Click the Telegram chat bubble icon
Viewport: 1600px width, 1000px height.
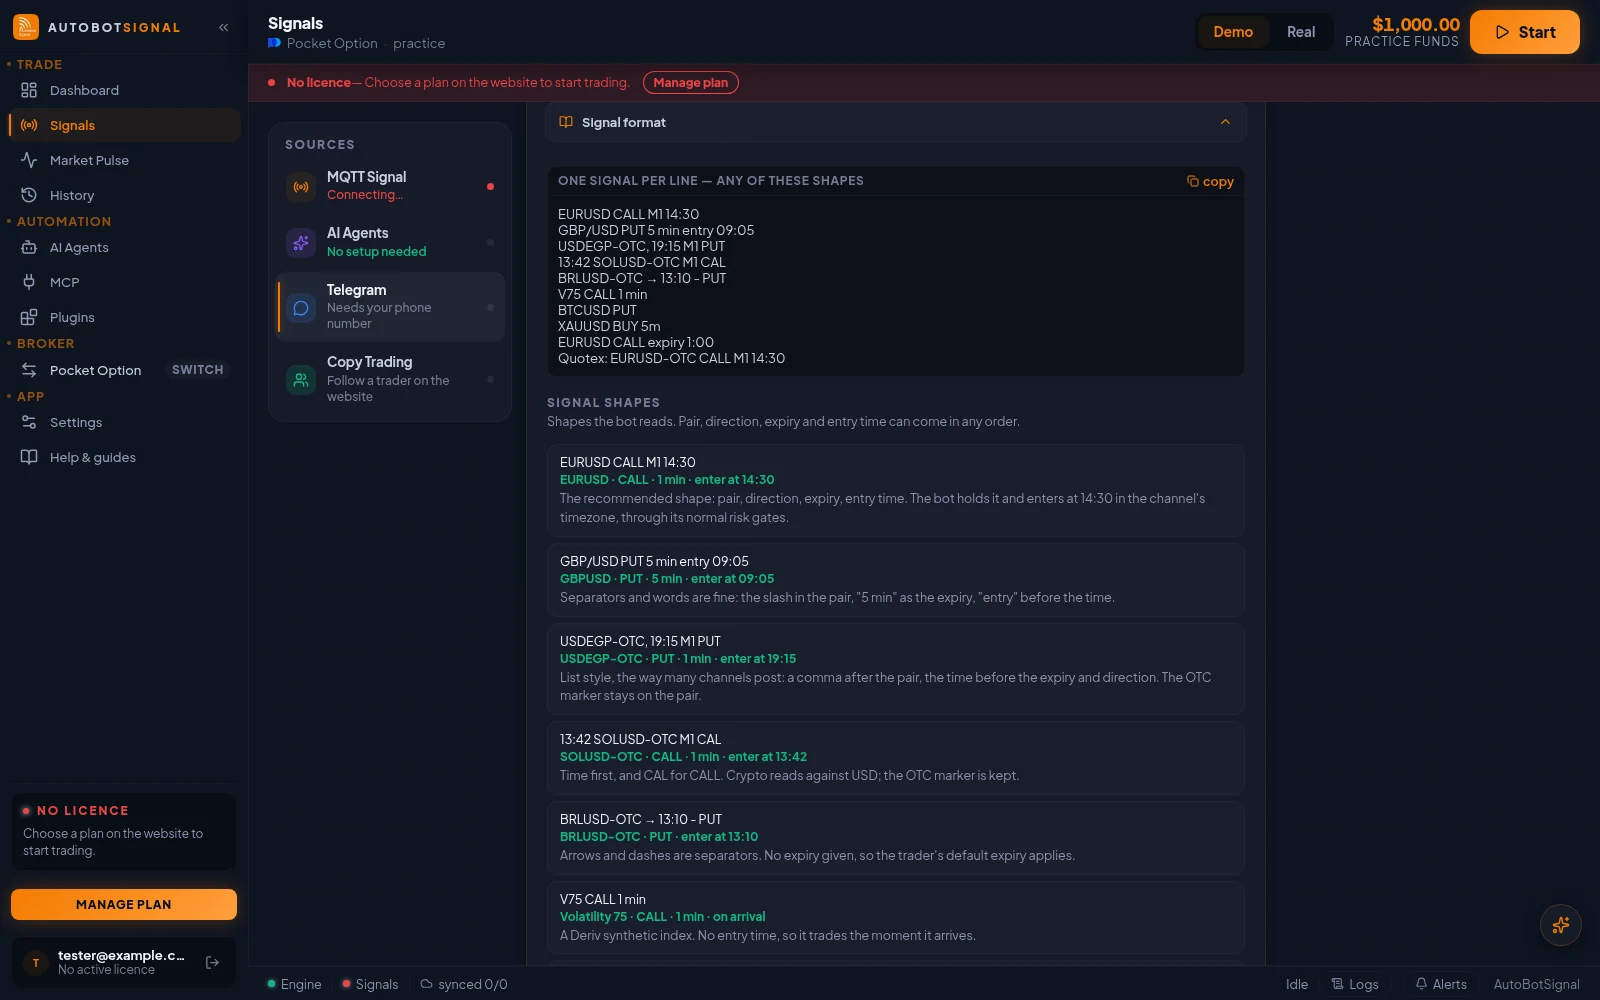[x=301, y=308]
